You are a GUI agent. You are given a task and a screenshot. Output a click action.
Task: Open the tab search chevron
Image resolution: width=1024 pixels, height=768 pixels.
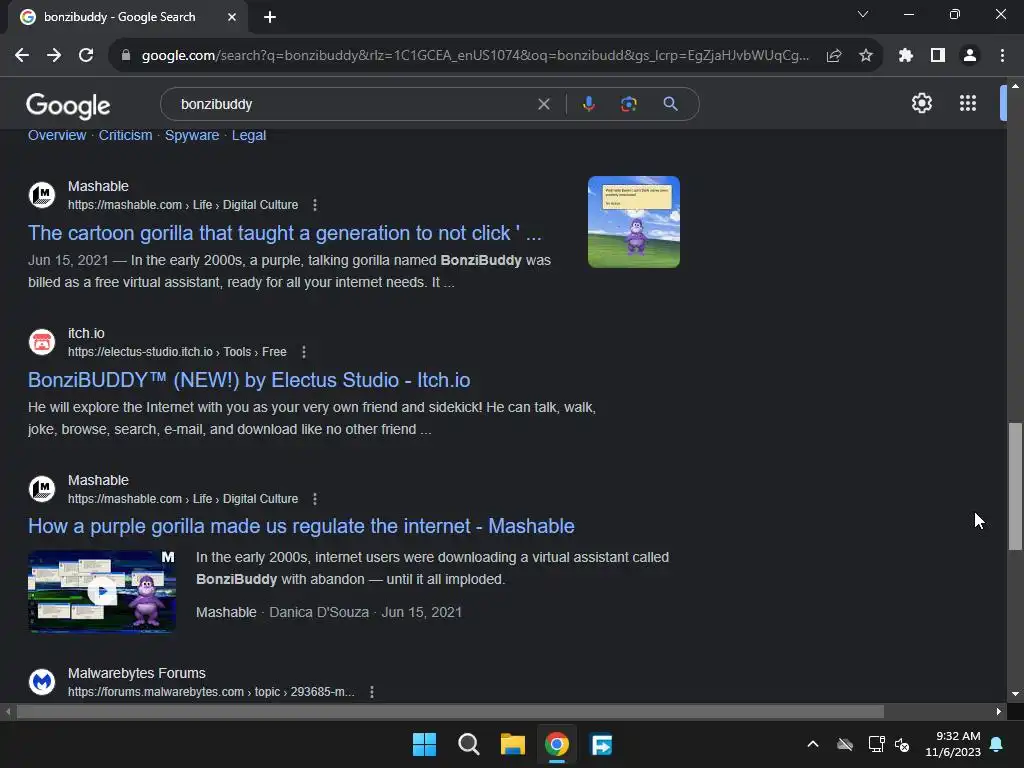(863, 14)
